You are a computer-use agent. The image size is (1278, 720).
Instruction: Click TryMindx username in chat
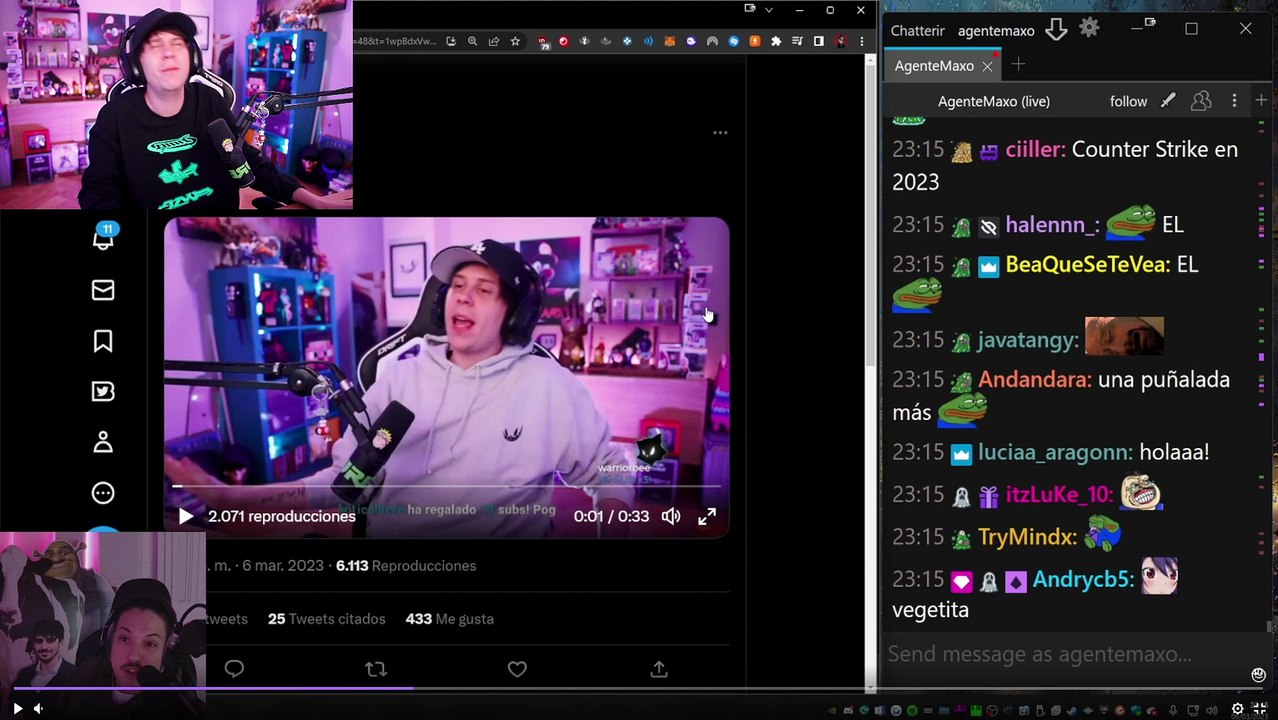tap(1027, 537)
